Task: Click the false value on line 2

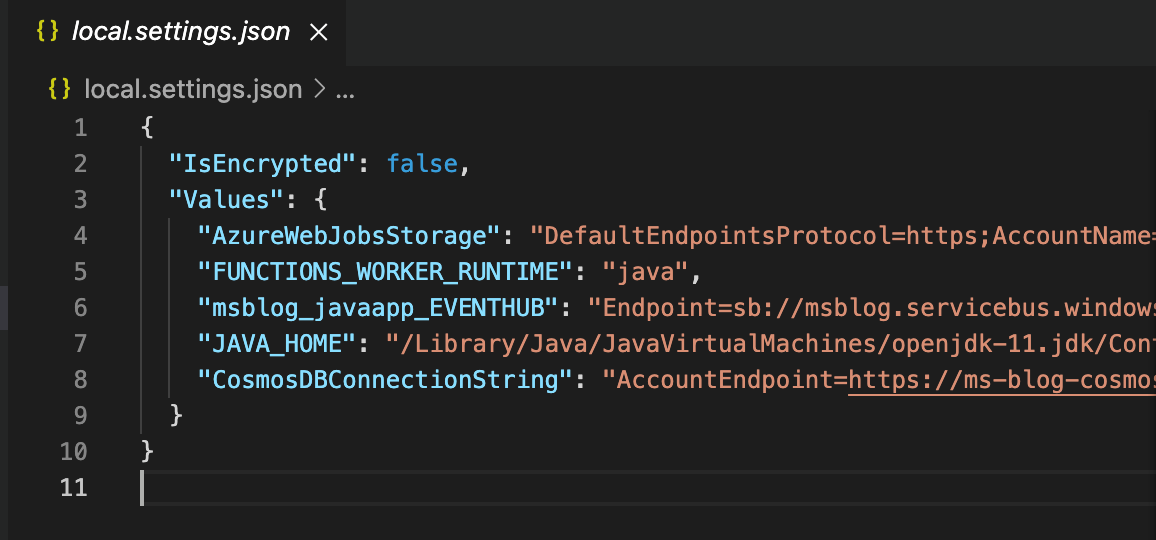Action: [x=422, y=164]
